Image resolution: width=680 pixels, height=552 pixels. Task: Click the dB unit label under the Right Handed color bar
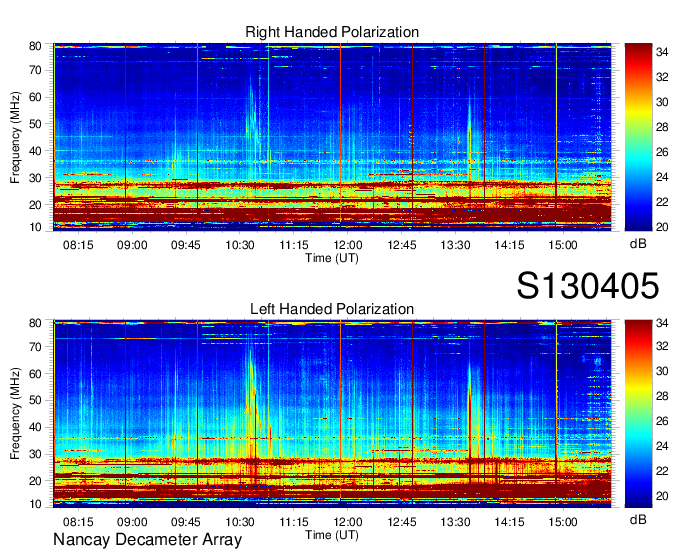click(x=638, y=244)
